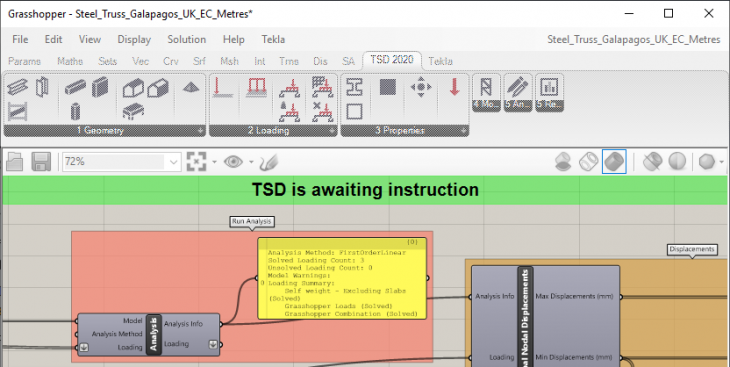
Task: Click the Run Analysis group label
Action: tap(251, 222)
